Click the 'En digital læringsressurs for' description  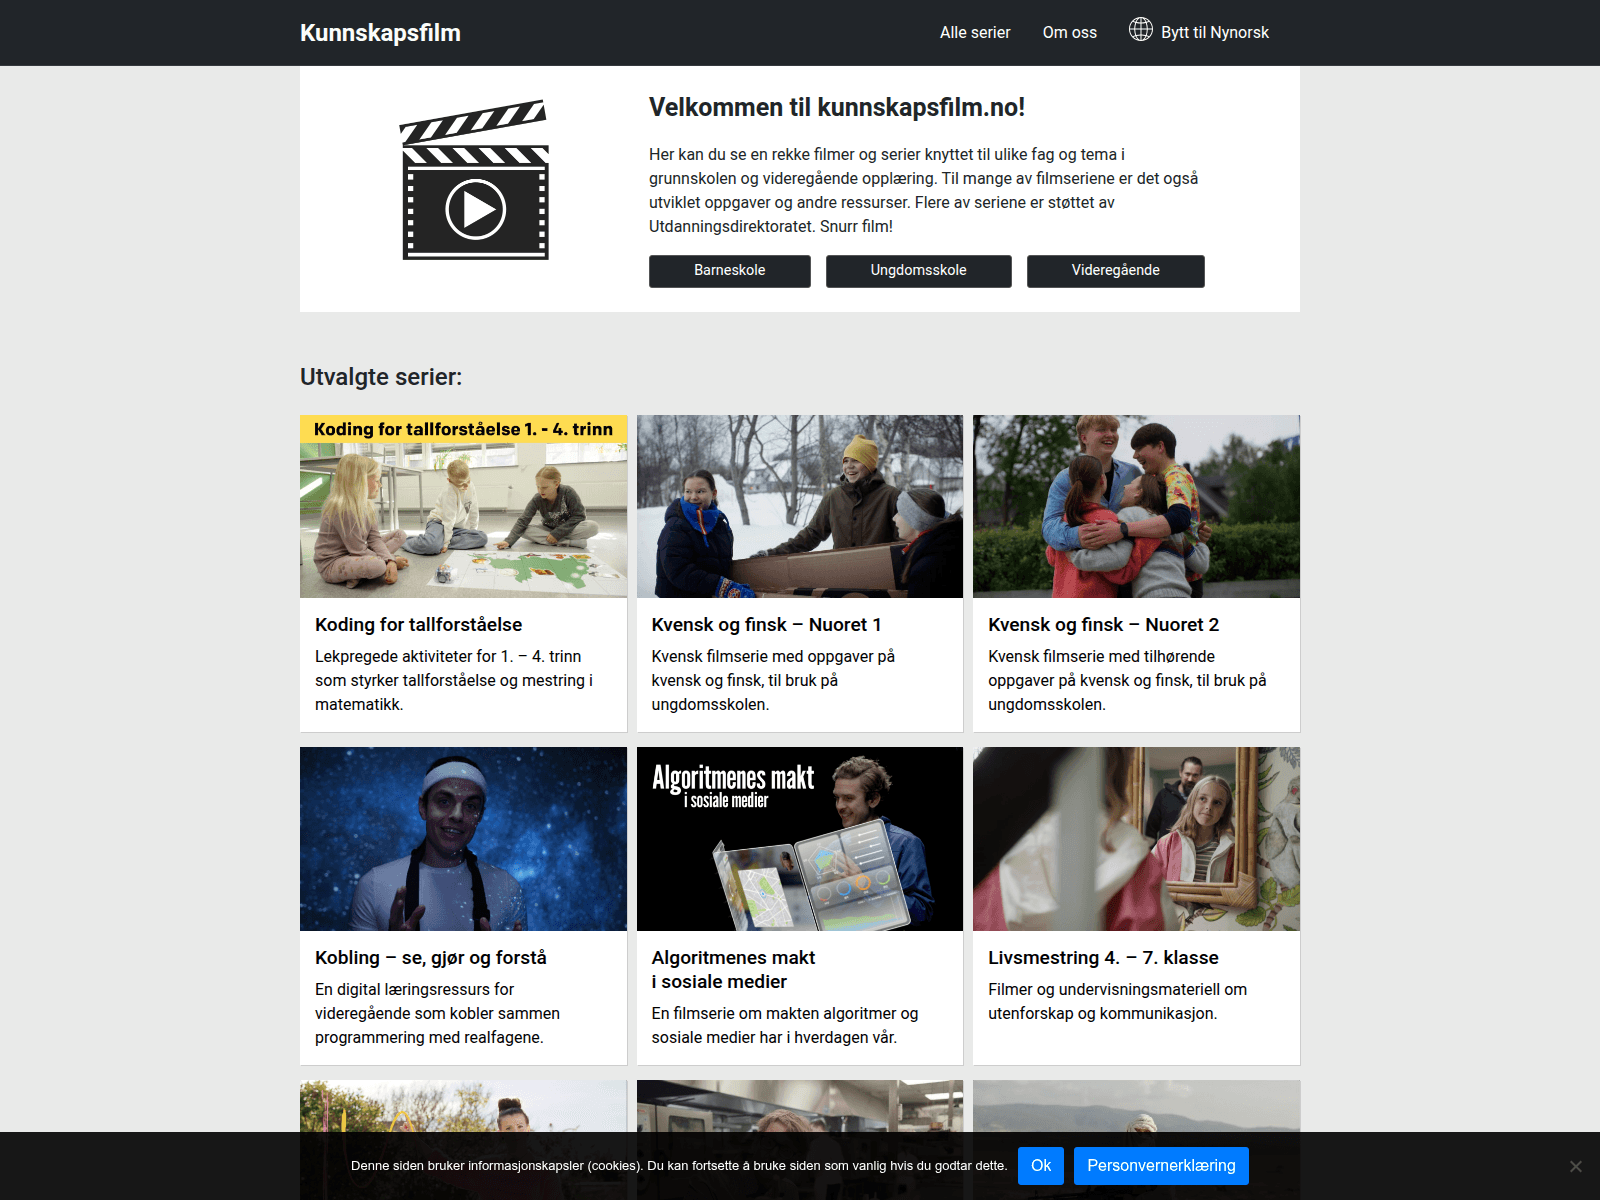pyautogui.click(x=437, y=1014)
